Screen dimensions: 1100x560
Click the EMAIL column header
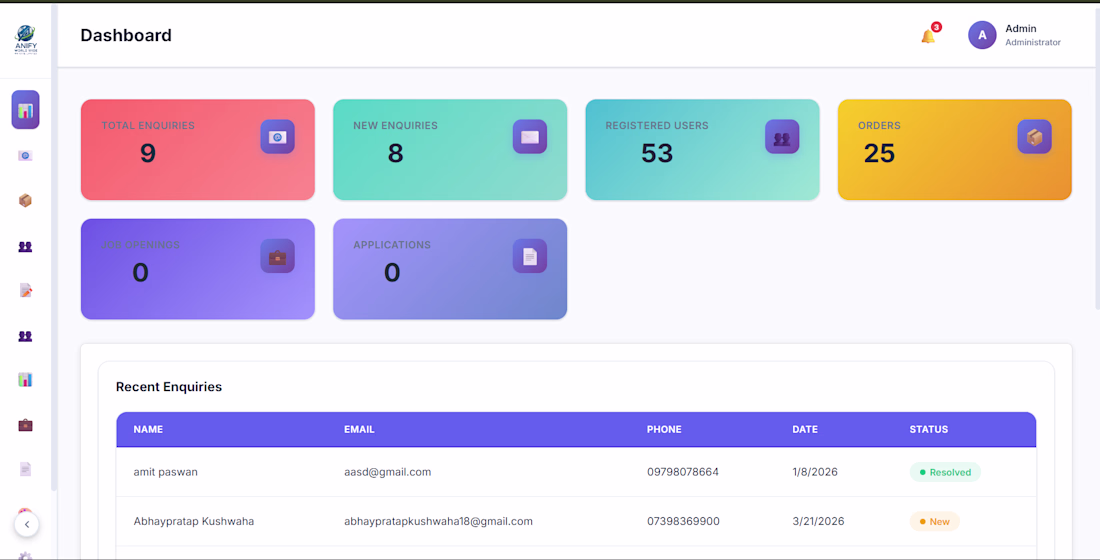359,429
